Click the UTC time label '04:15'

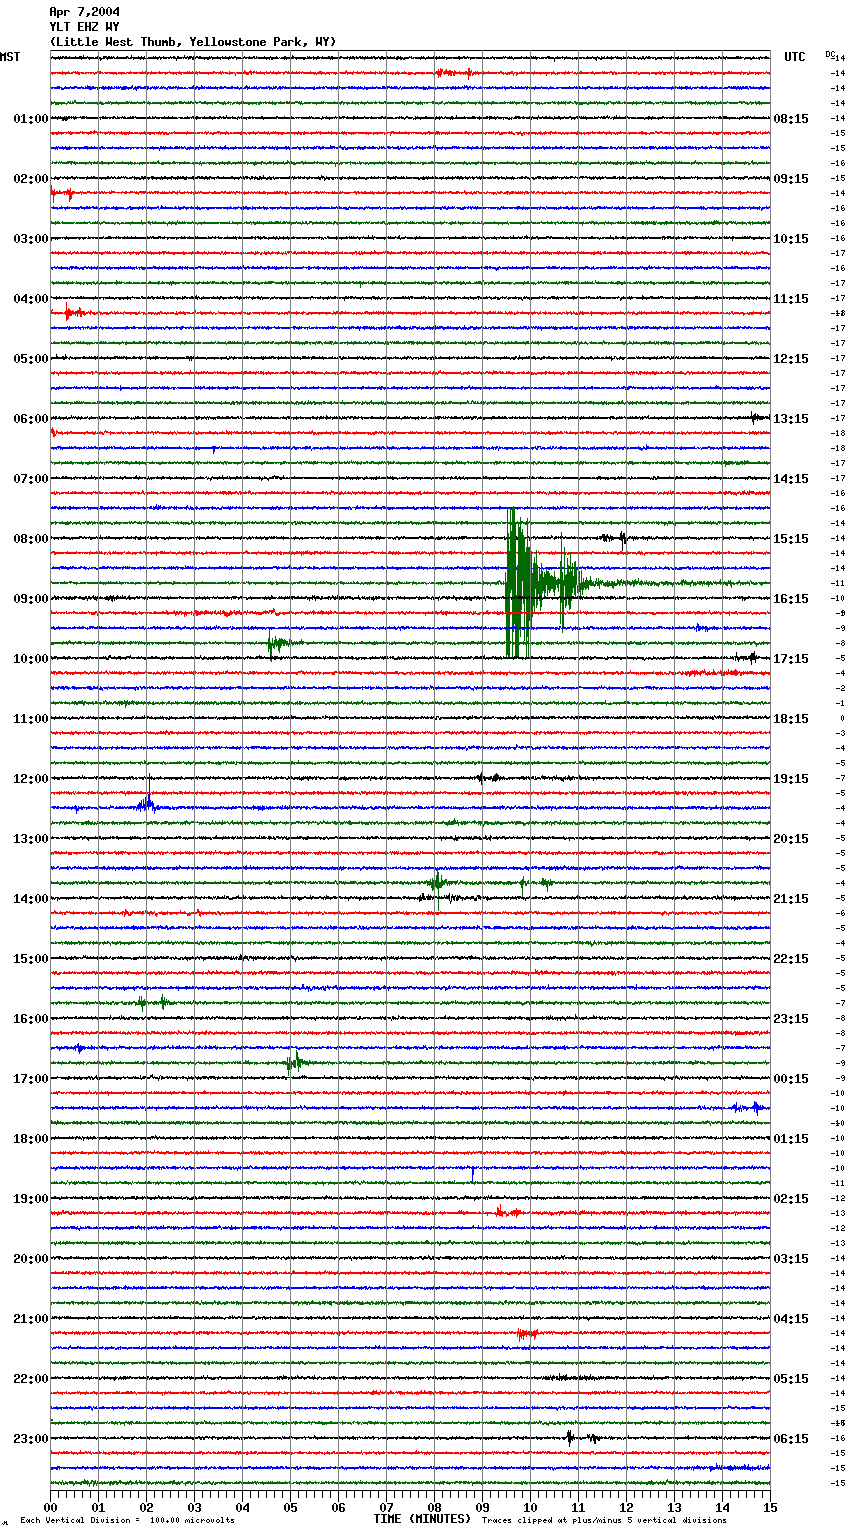[791, 1319]
